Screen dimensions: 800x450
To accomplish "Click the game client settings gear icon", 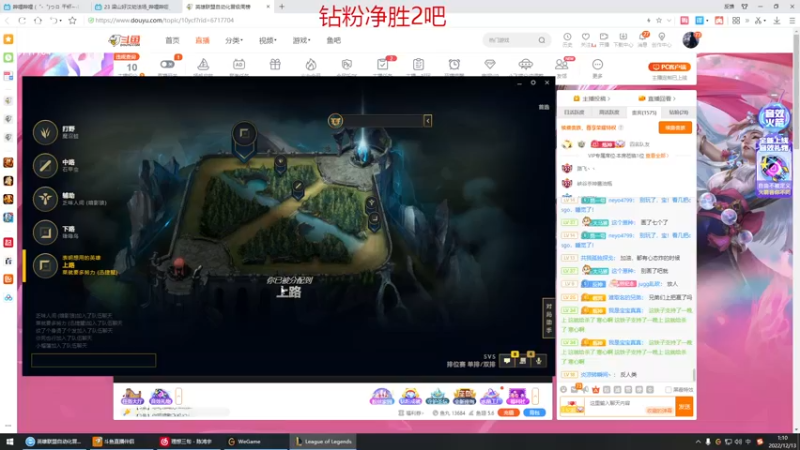I will pos(533,82).
